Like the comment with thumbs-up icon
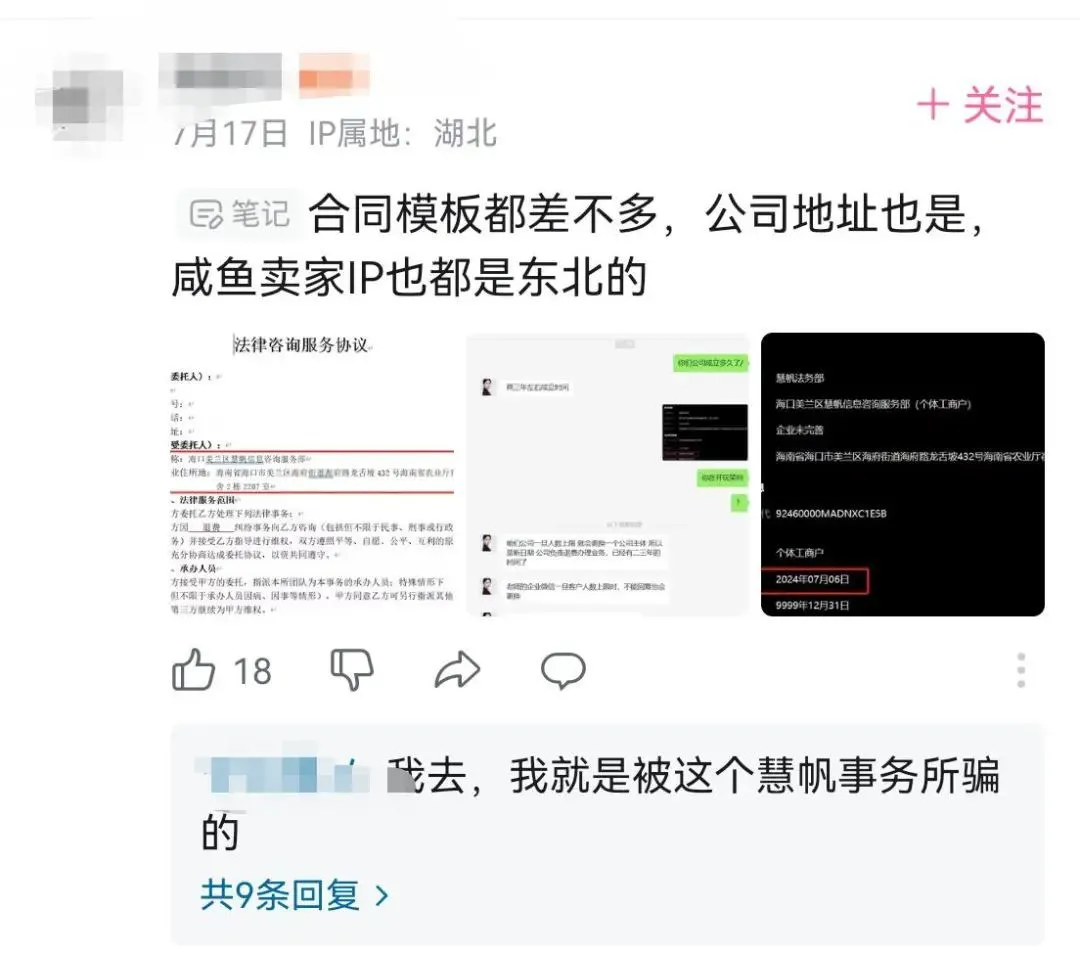This screenshot has width=1080, height=954. pos(194,670)
